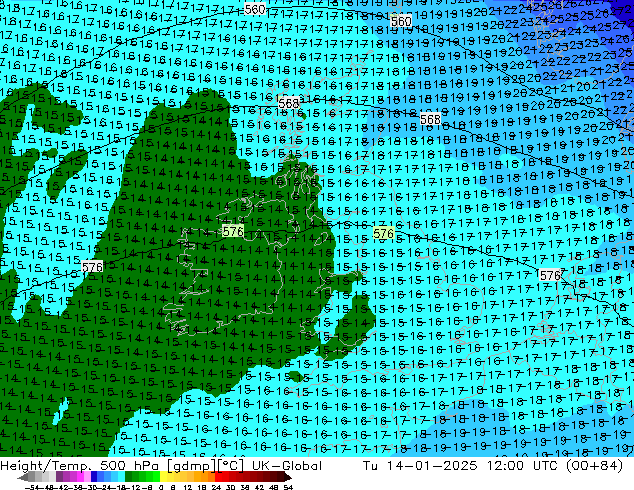Click the easternmost 576 contour label

coord(551,275)
